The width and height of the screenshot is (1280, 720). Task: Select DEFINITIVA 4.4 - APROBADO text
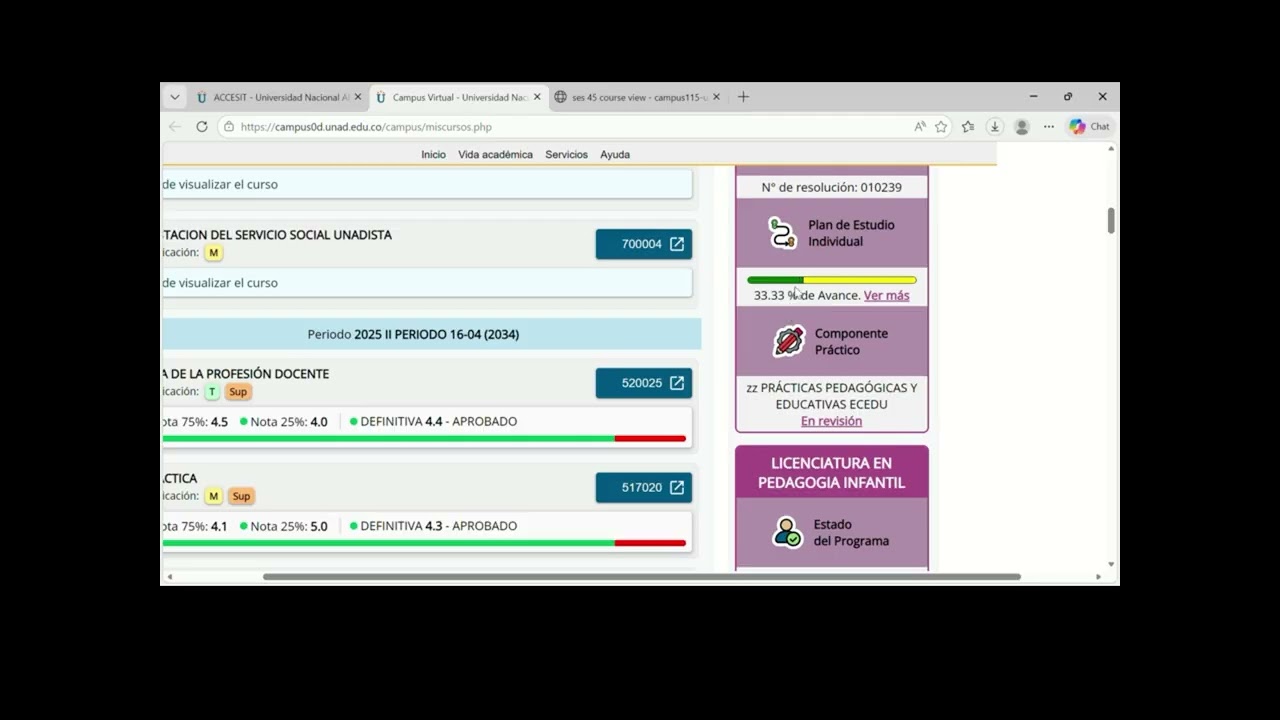coord(439,421)
